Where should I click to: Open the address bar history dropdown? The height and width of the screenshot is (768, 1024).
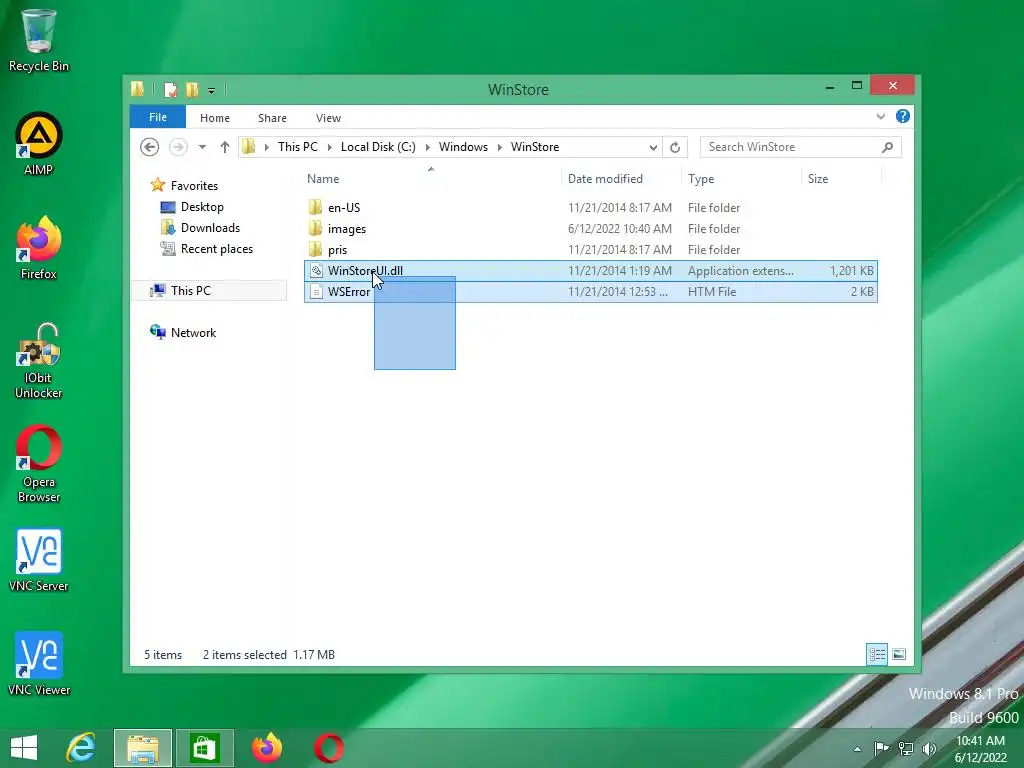click(653, 148)
